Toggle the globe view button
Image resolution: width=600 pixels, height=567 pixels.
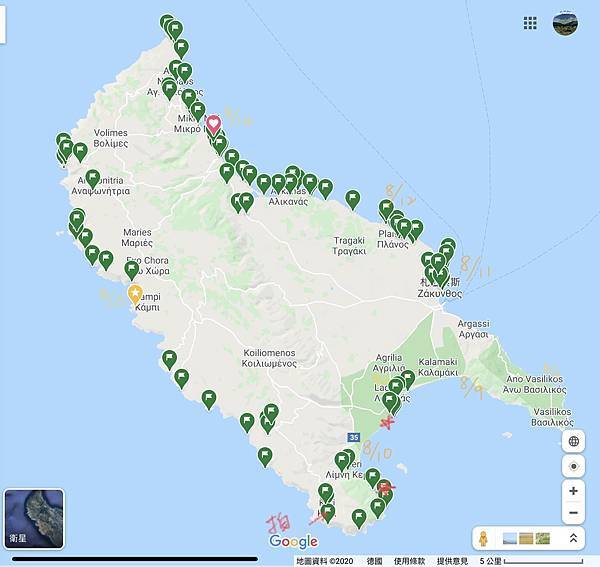573,442
